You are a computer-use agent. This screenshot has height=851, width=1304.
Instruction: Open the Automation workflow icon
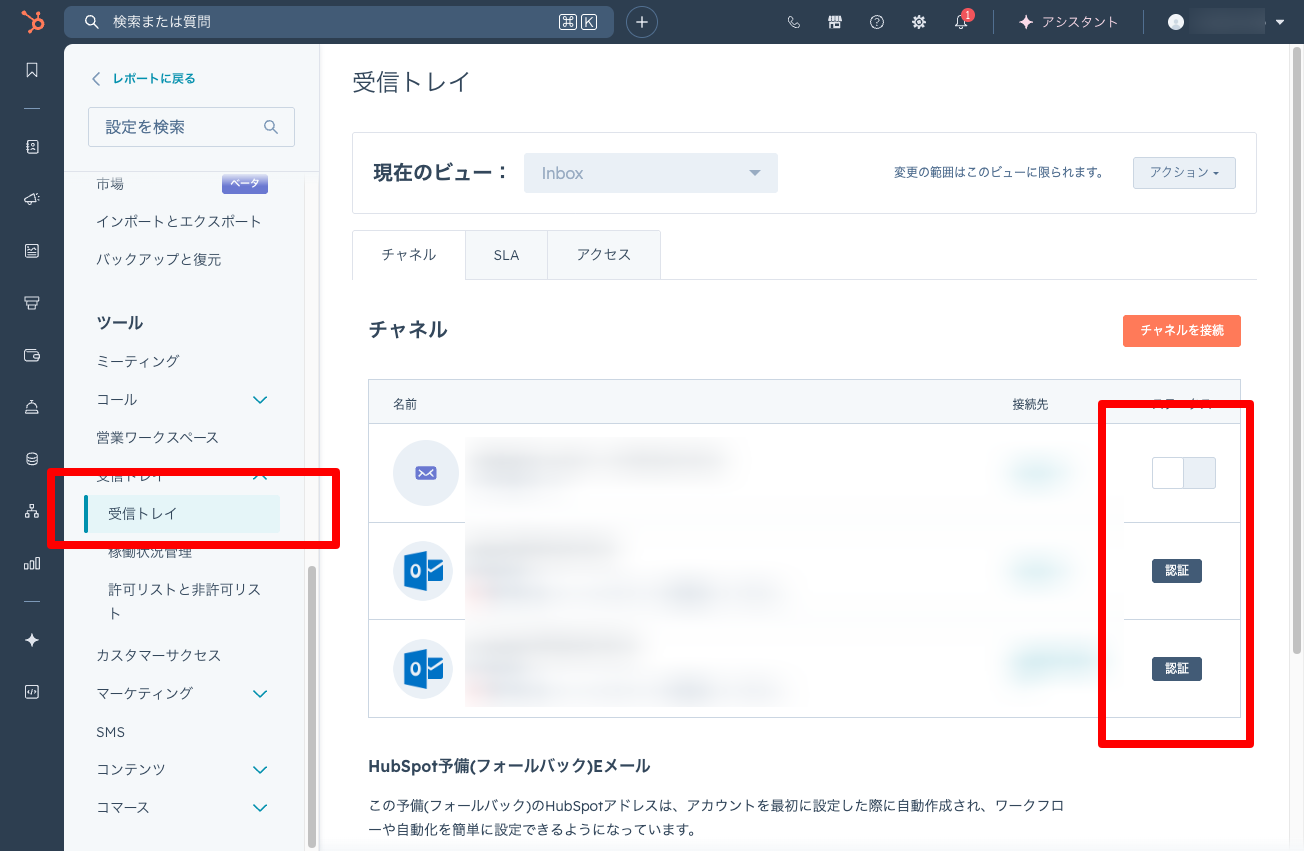[x=32, y=511]
